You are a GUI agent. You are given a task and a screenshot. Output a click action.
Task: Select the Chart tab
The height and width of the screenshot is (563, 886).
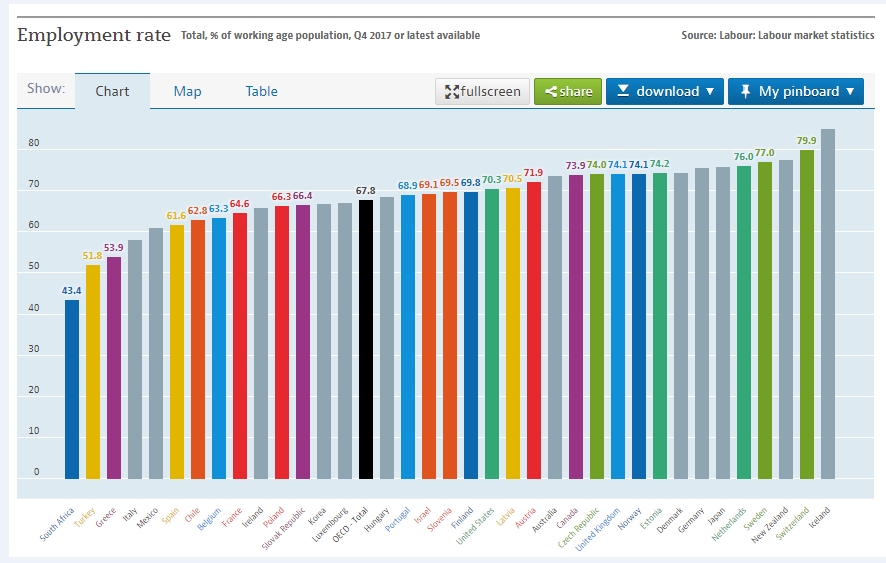(112, 91)
